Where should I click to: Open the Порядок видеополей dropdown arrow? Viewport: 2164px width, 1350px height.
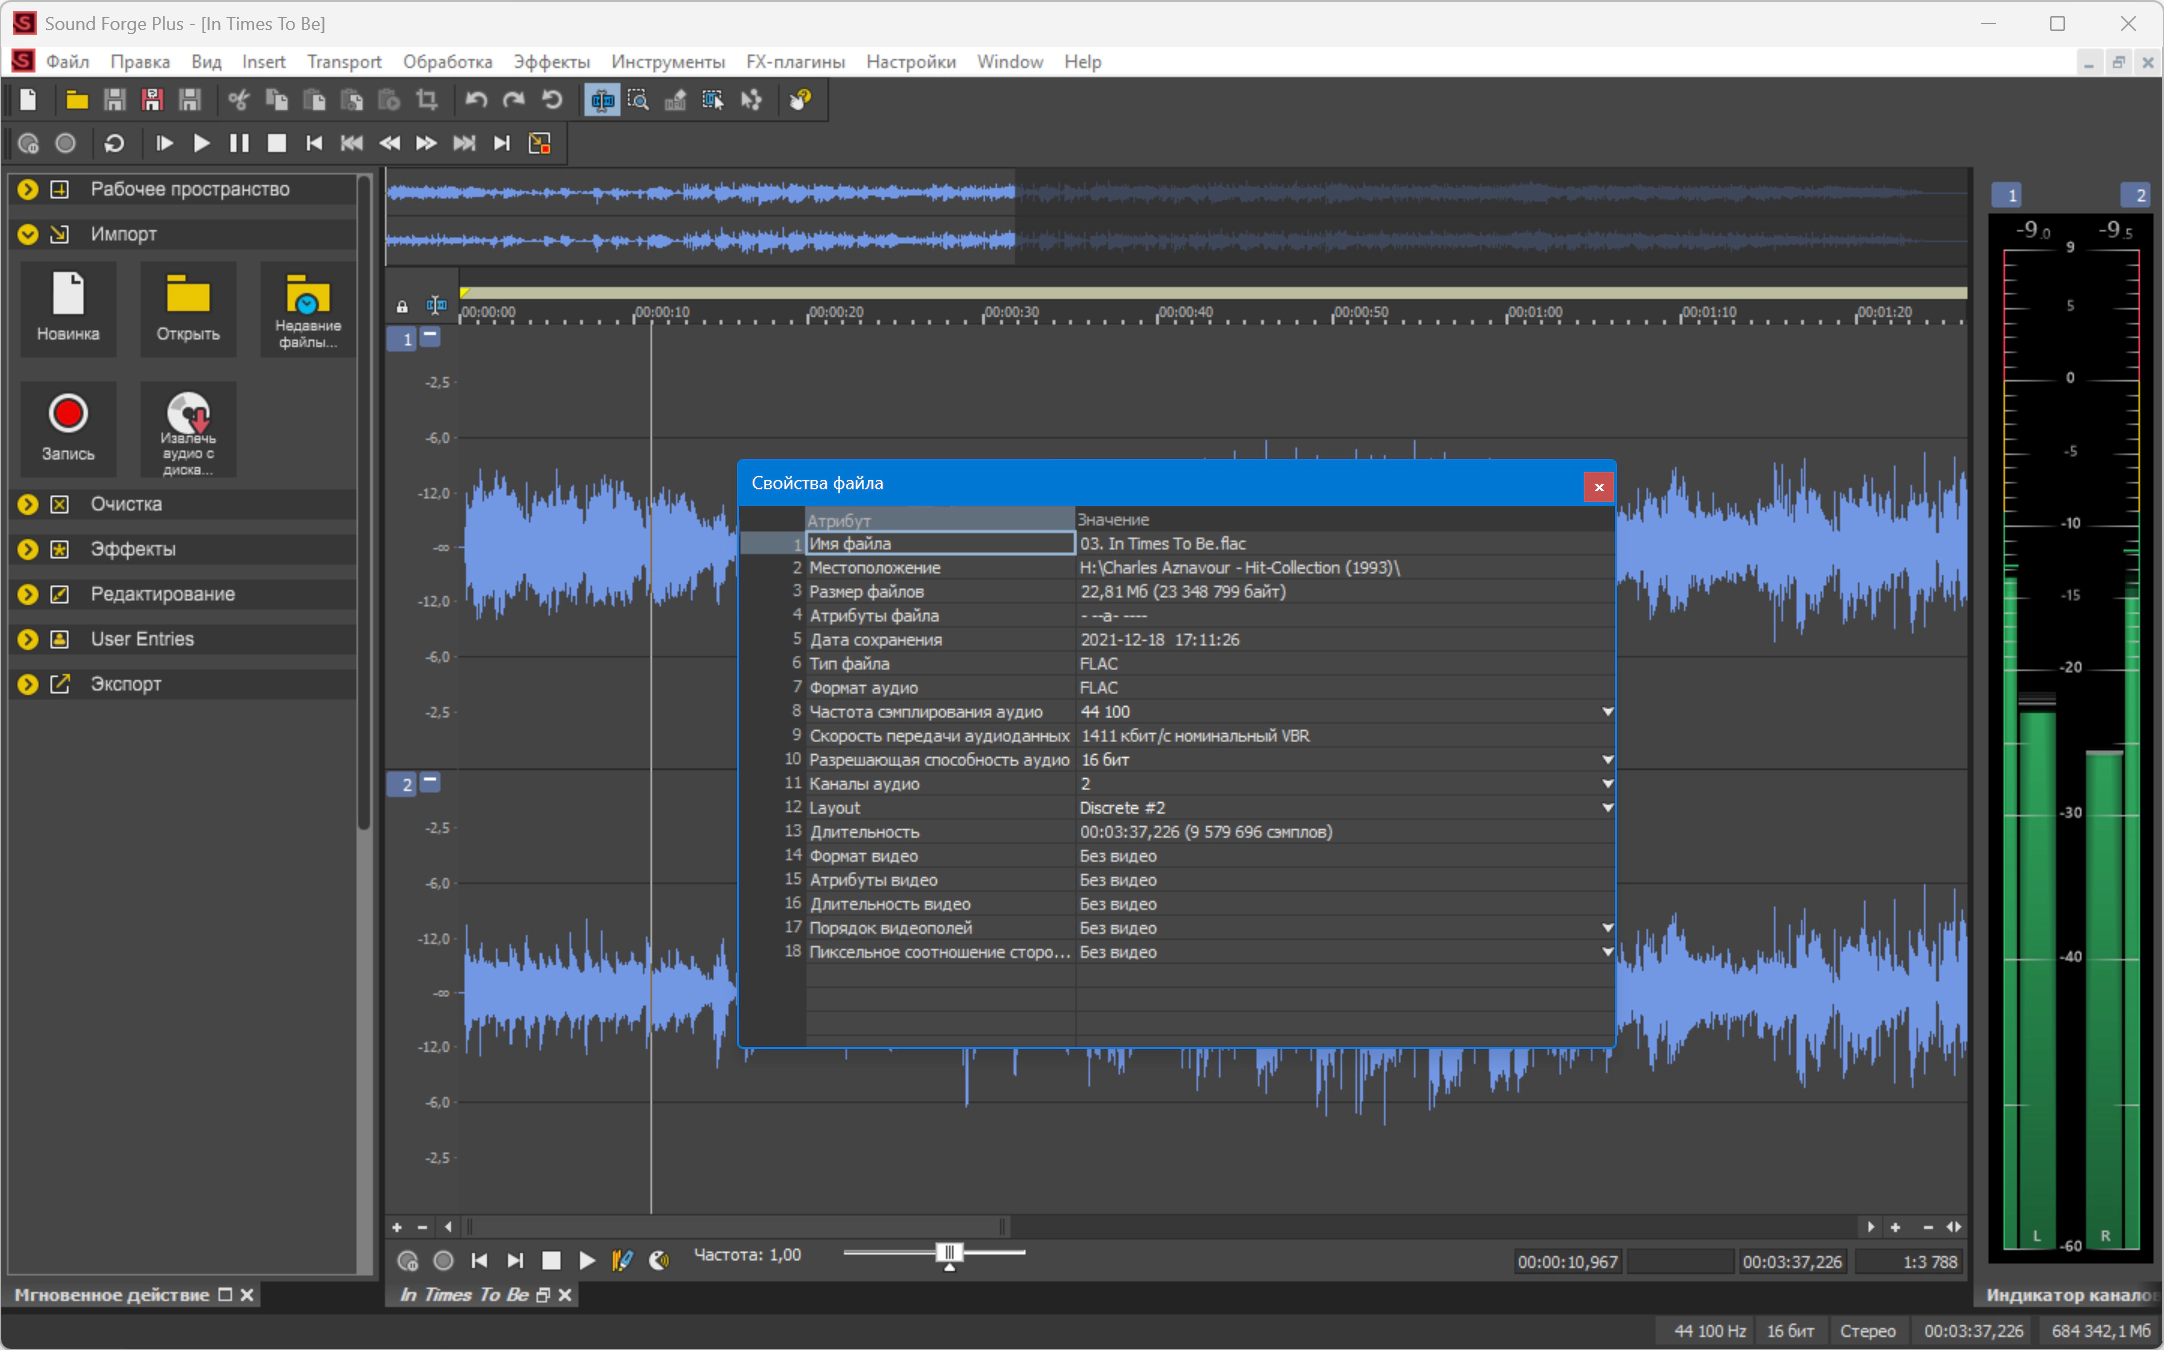point(1608,928)
